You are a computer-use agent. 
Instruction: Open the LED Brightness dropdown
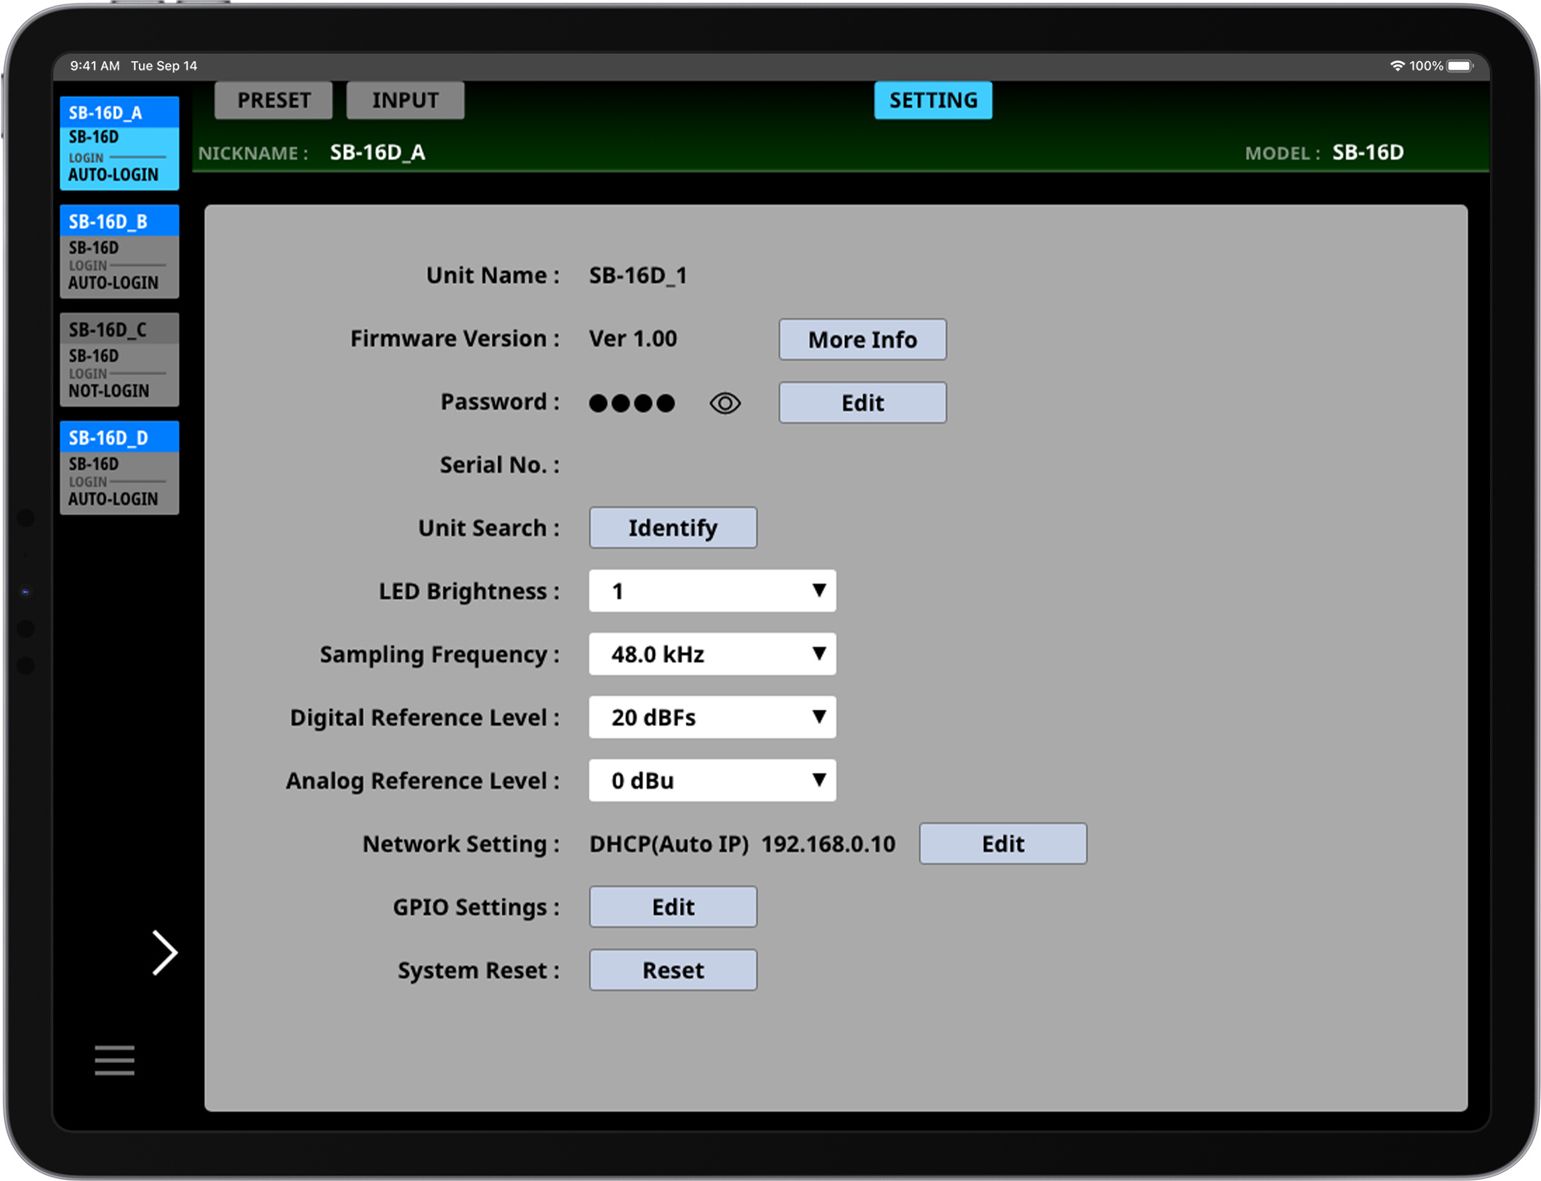pos(712,591)
